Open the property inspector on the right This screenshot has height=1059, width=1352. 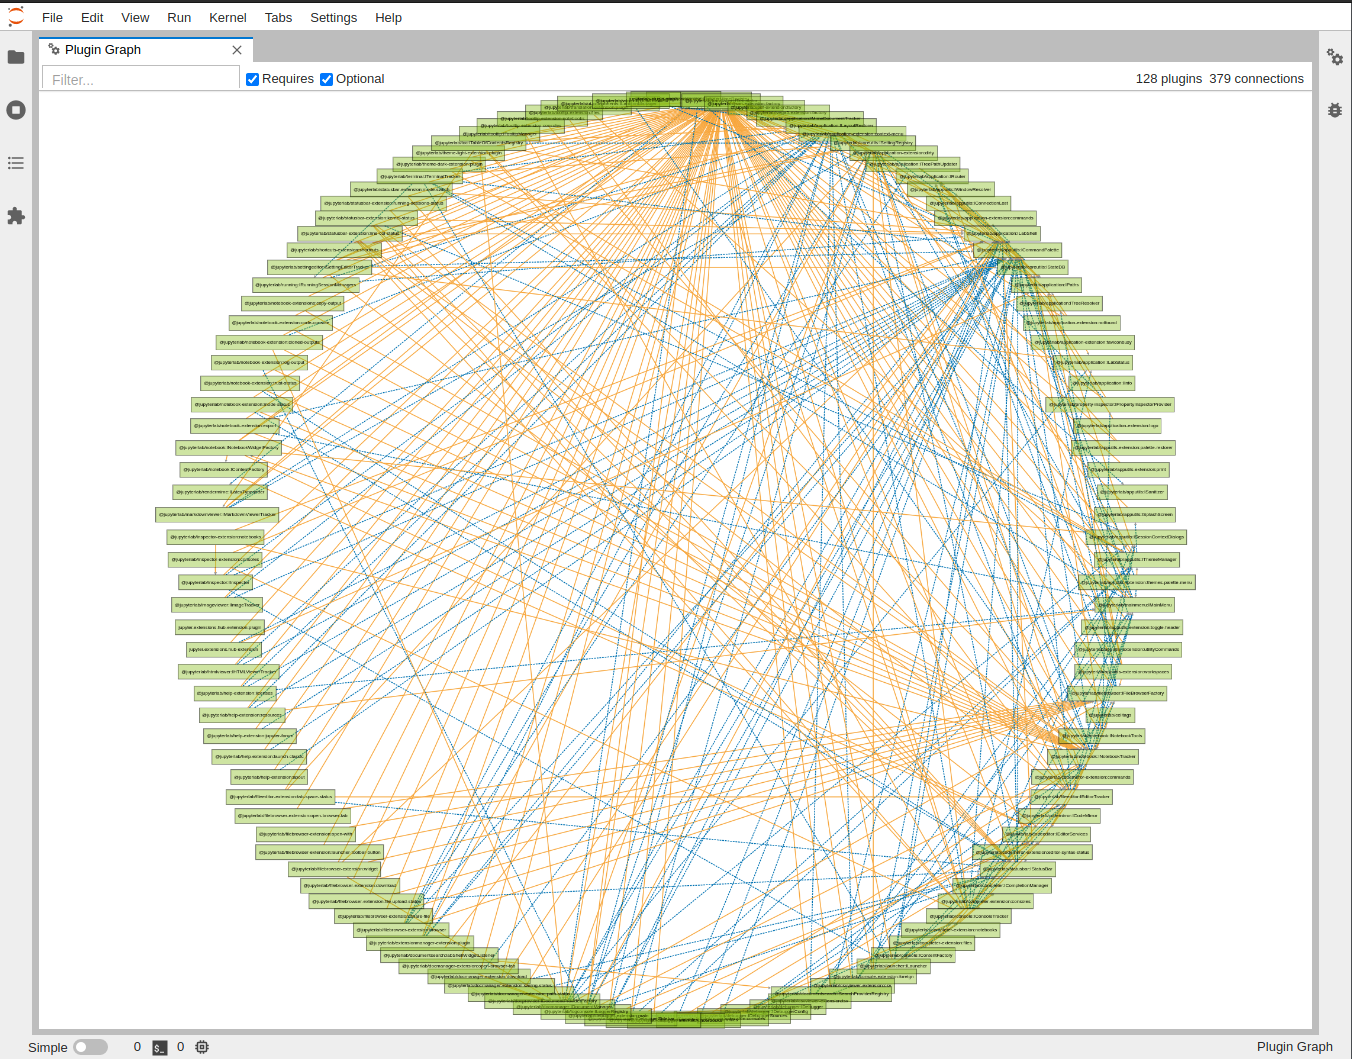(x=1335, y=58)
